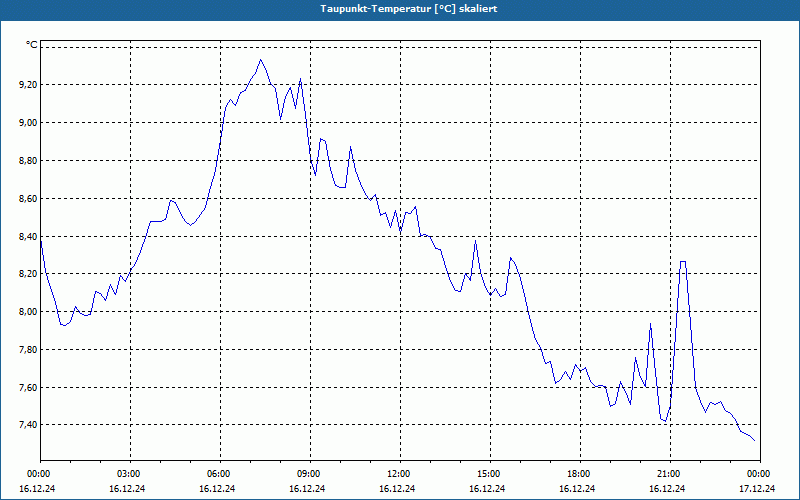800x500 pixels.
Task: Click the 17.12.24 date label
Action: click(x=757, y=489)
